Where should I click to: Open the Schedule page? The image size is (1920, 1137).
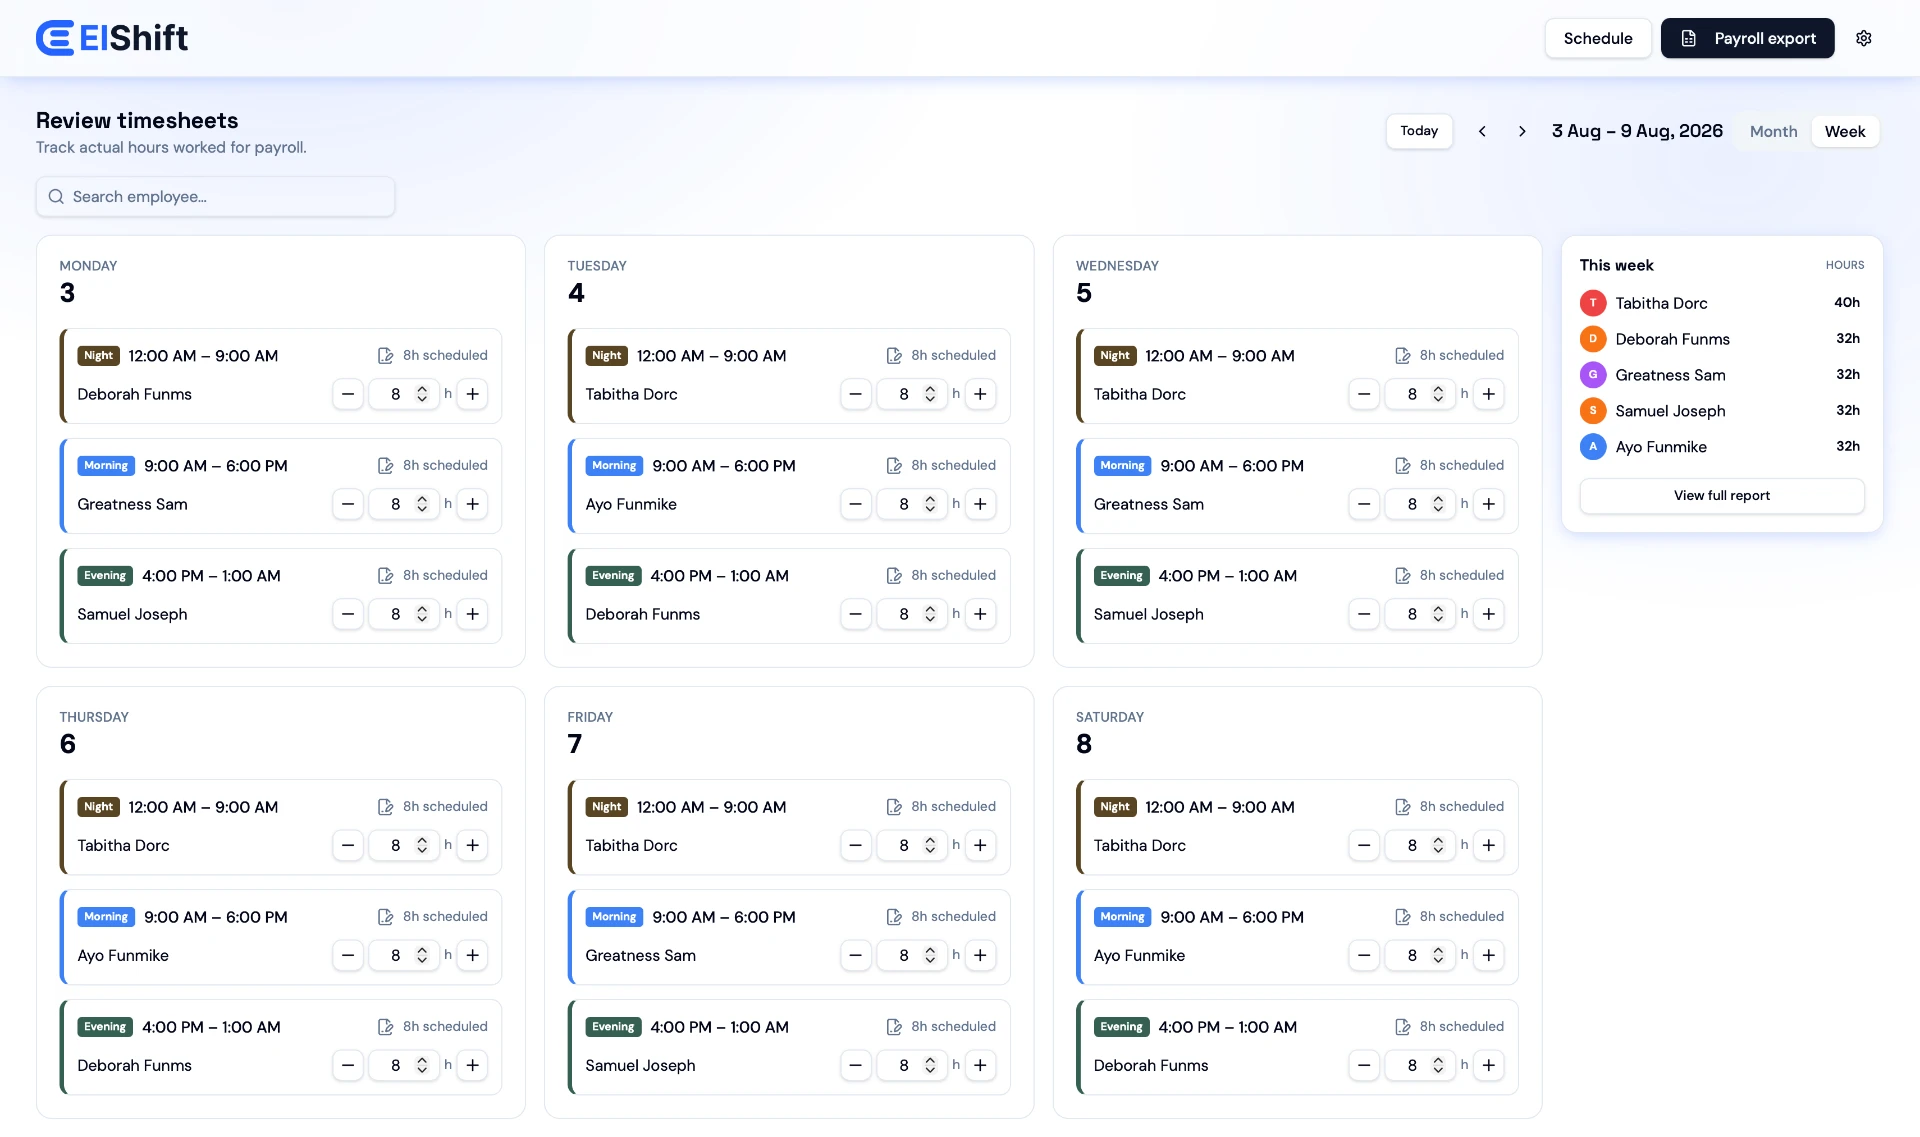coord(1598,38)
